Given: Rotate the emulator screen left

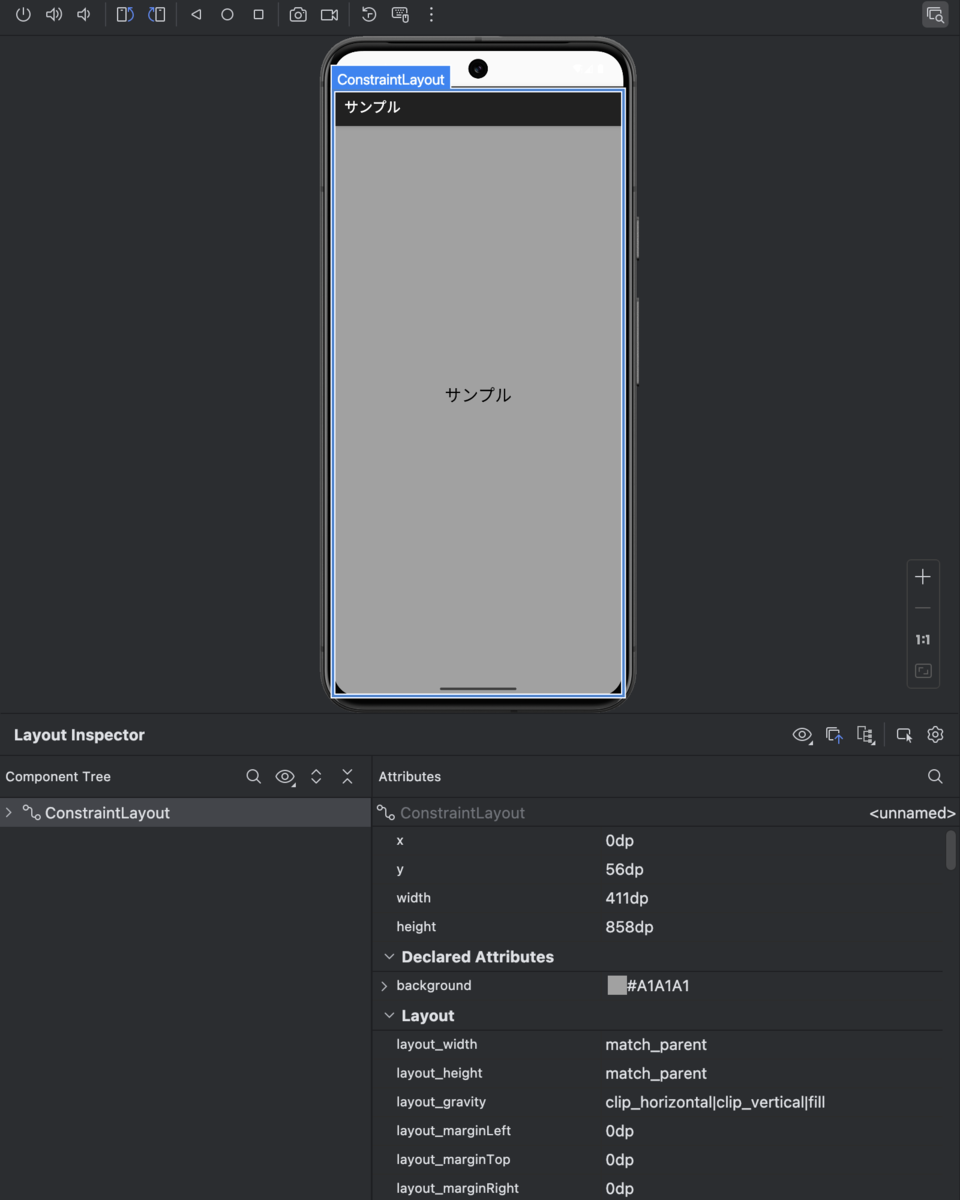Looking at the screenshot, I should point(125,14).
